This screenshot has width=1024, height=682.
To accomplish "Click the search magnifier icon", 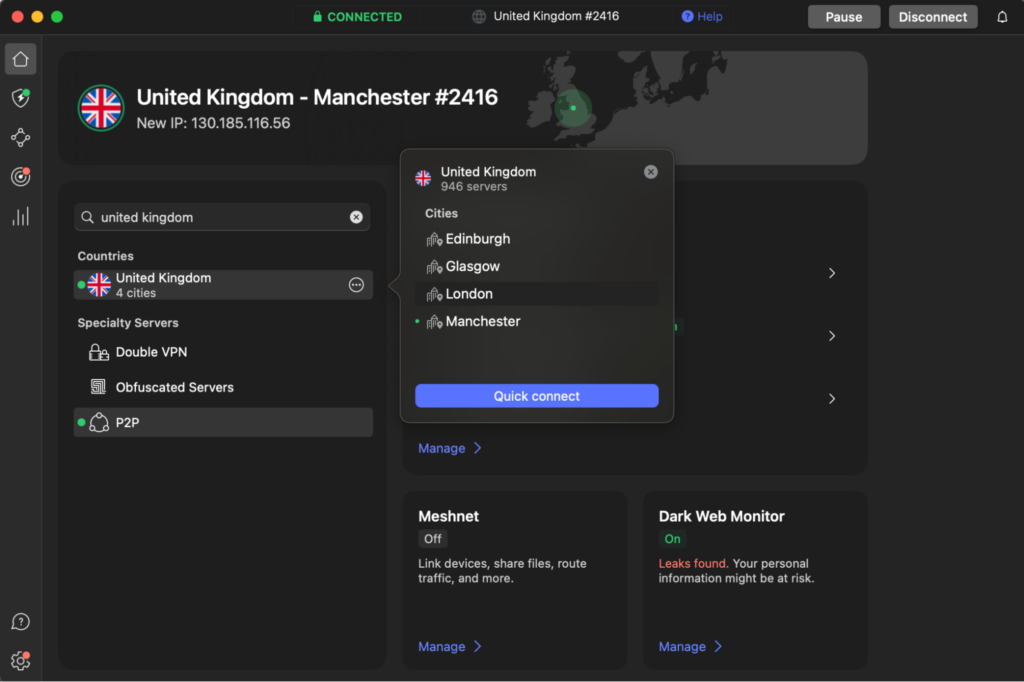I will (x=88, y=217).
